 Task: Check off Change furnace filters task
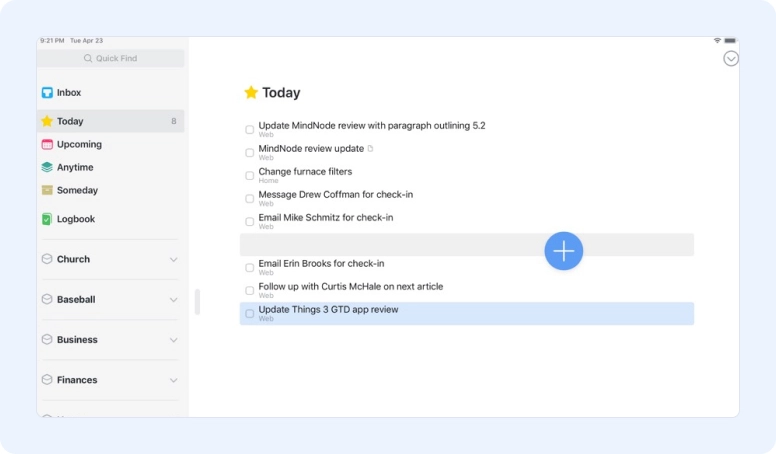[250, 176]
